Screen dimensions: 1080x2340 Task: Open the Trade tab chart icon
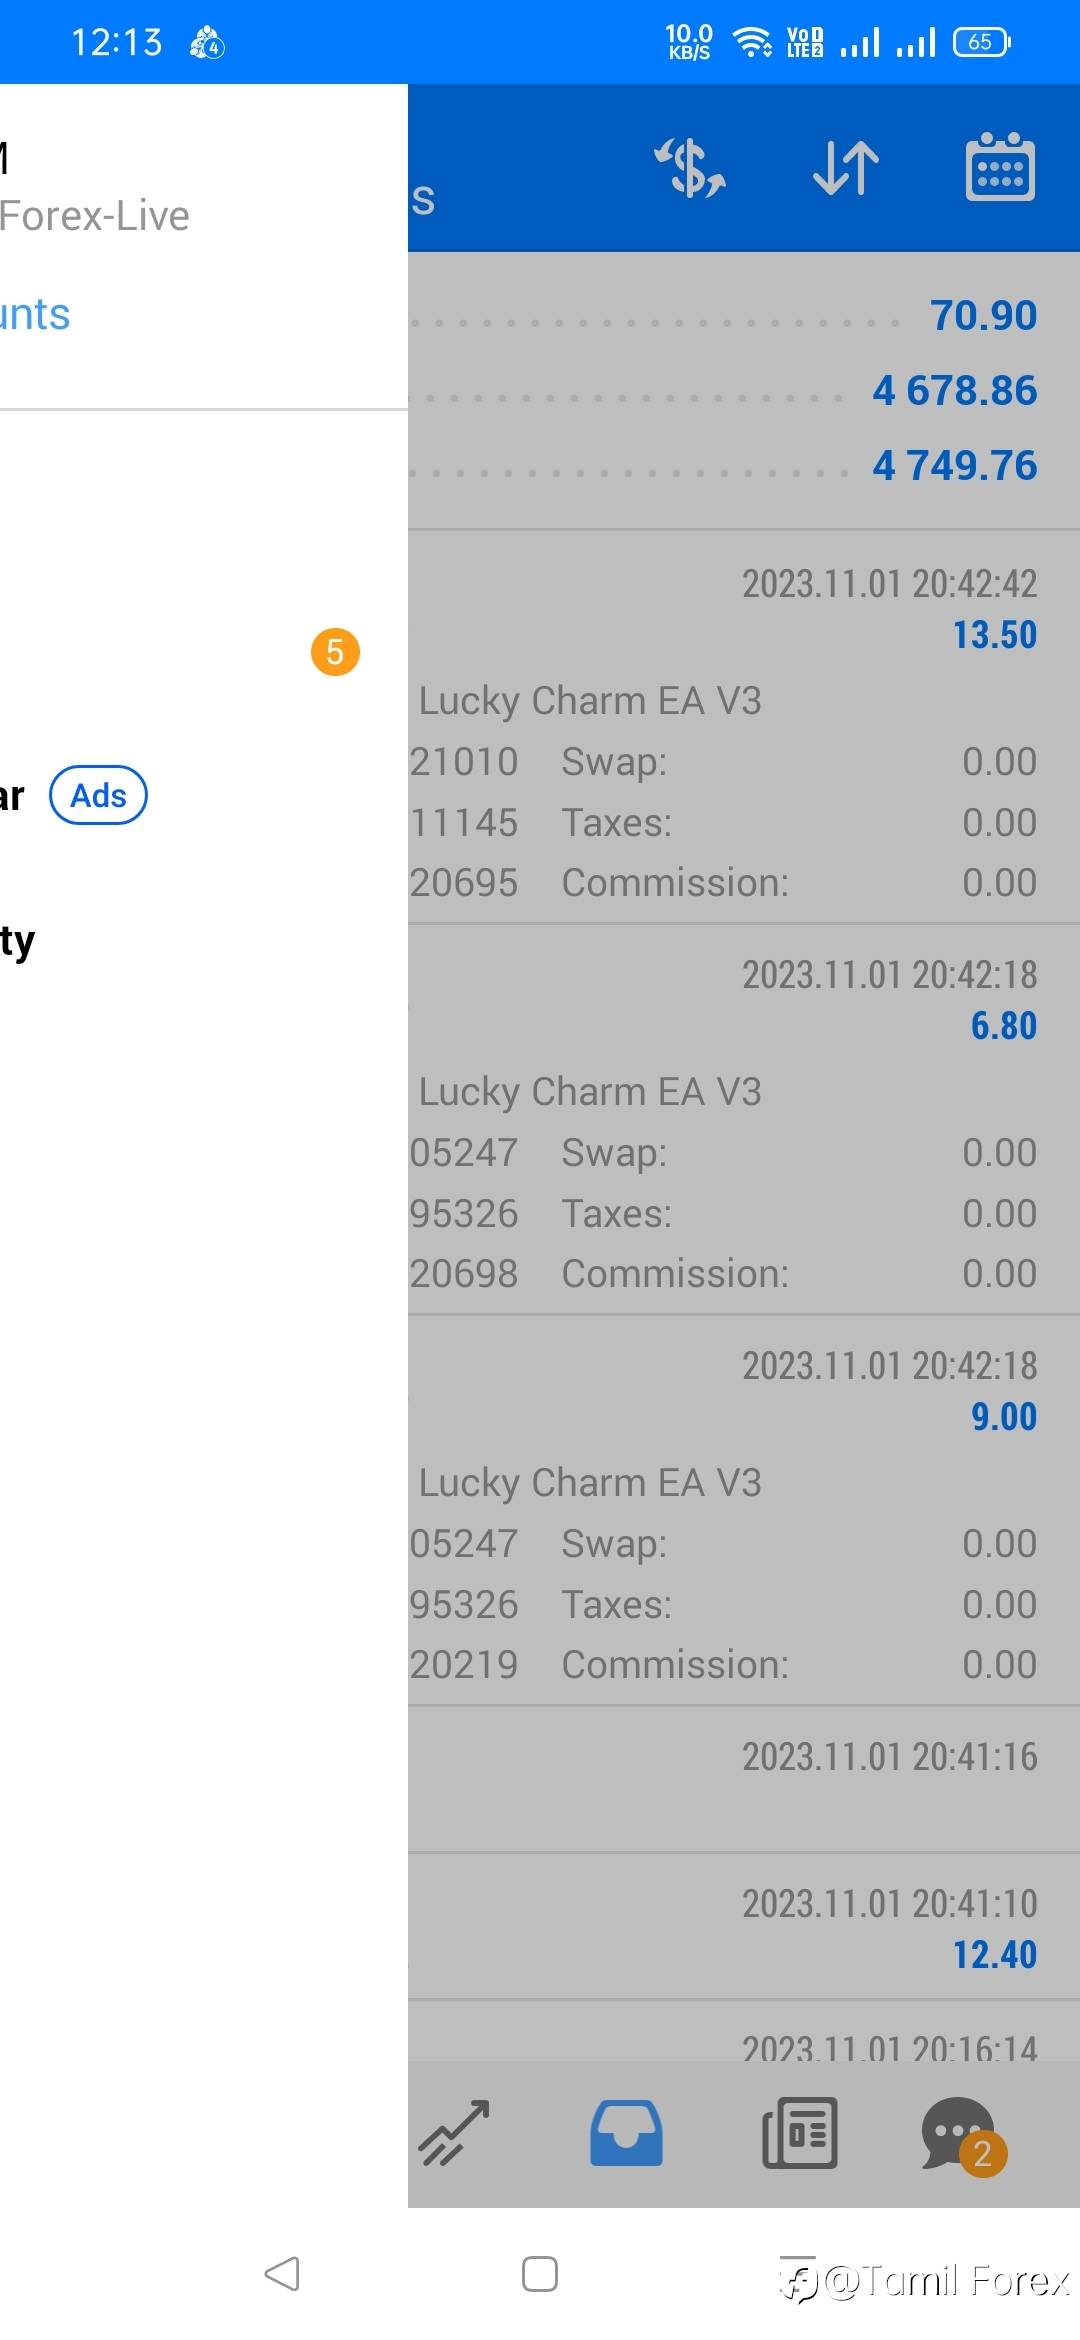click(454, 2132)
